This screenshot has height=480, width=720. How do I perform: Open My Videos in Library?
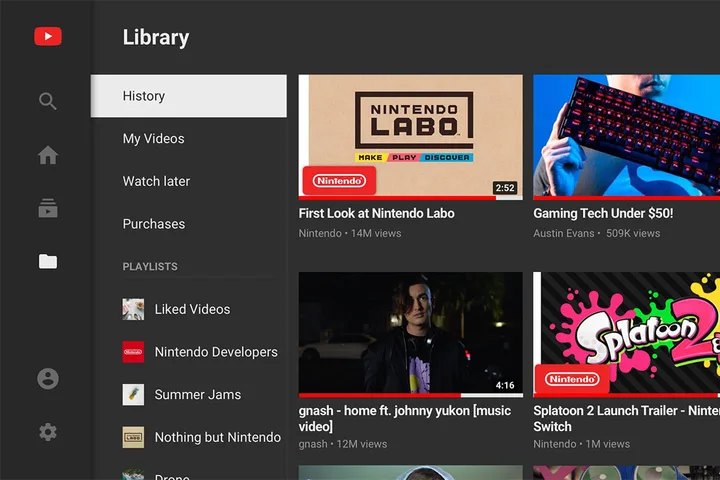pos(153,139)
